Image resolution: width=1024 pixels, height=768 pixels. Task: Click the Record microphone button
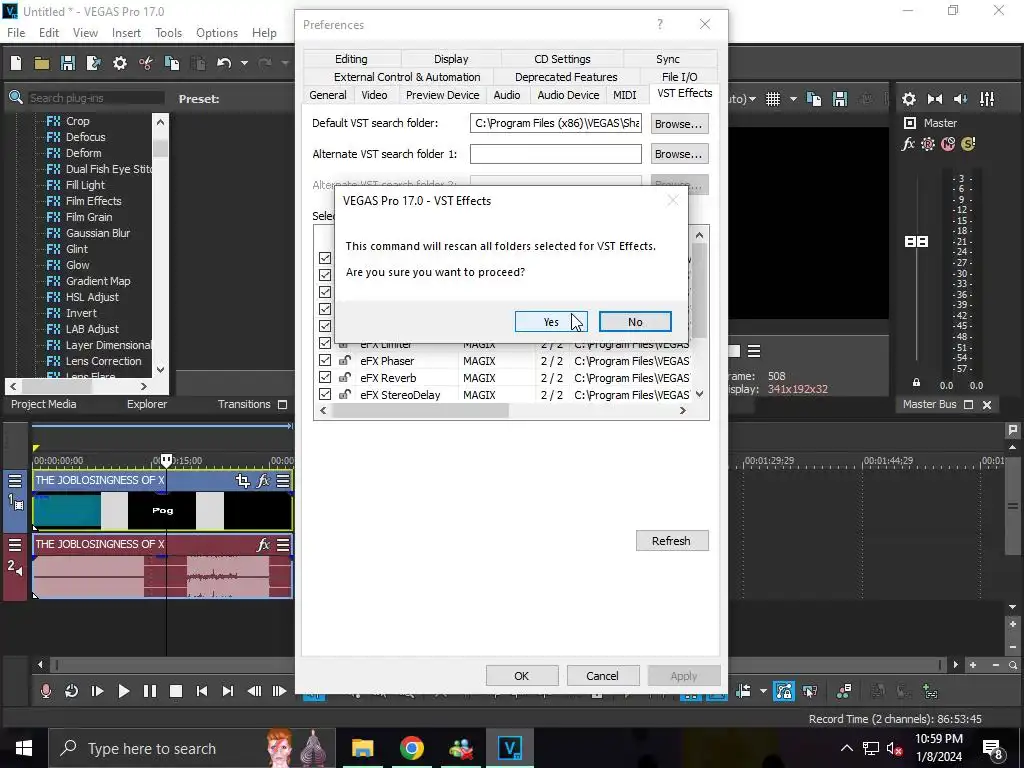pos(46,691)
